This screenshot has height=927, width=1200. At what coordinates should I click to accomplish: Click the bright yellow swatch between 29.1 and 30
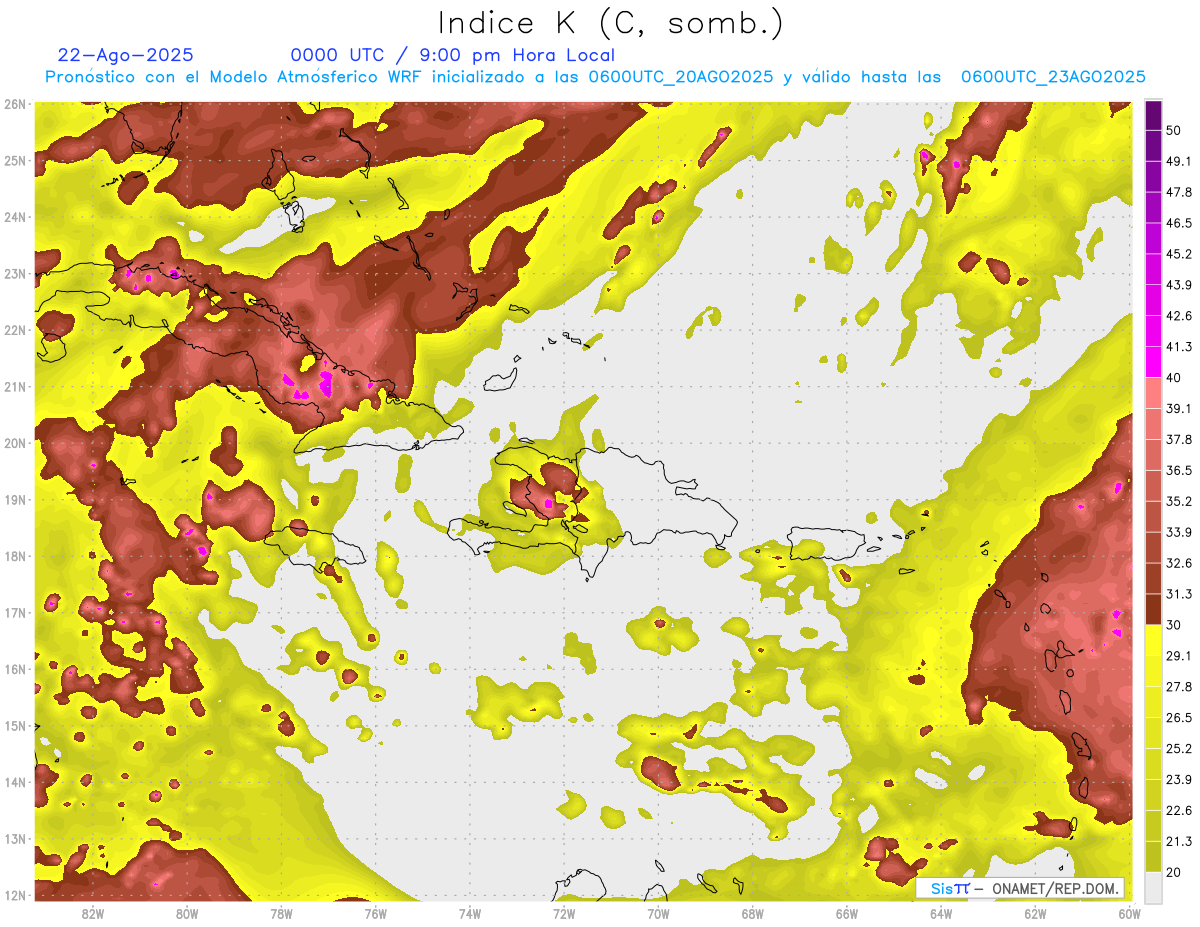click(x=1153, y=641)
